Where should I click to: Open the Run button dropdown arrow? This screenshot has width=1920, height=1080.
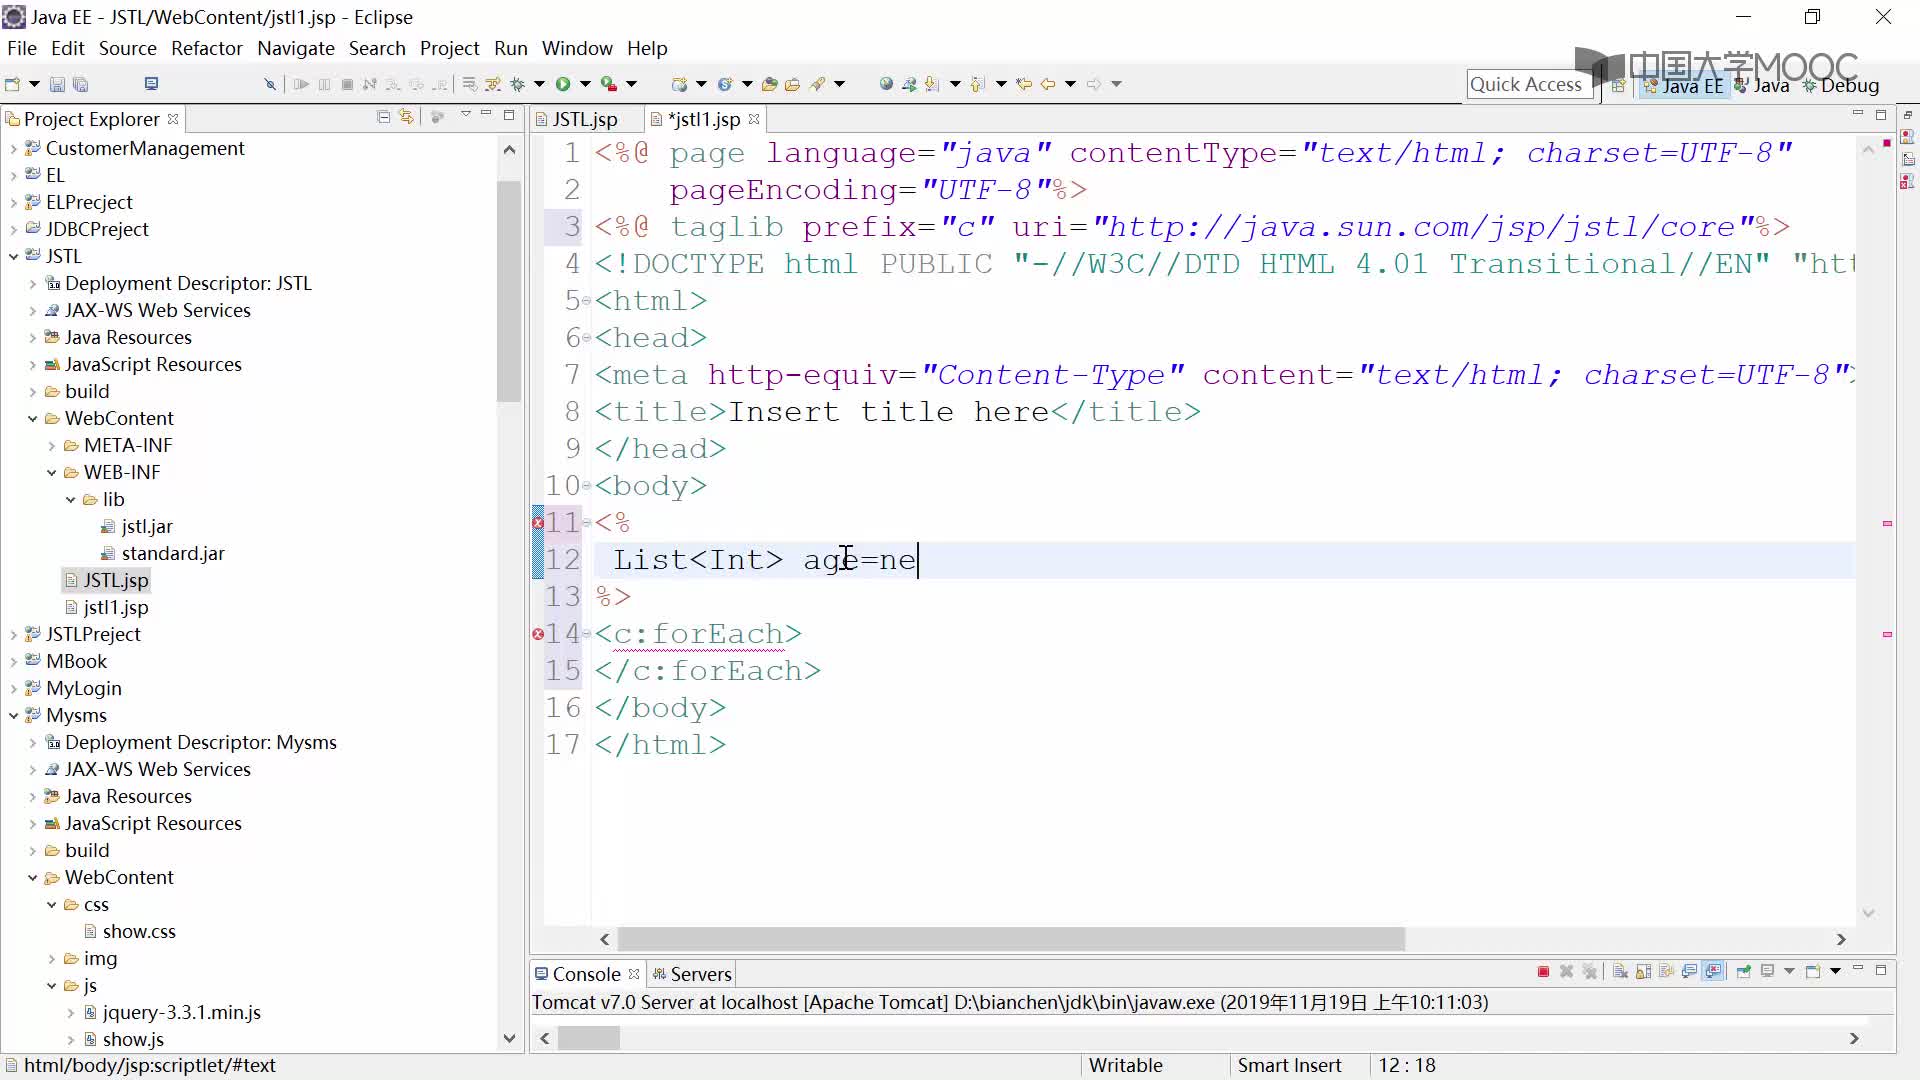[x=585, y=84]
